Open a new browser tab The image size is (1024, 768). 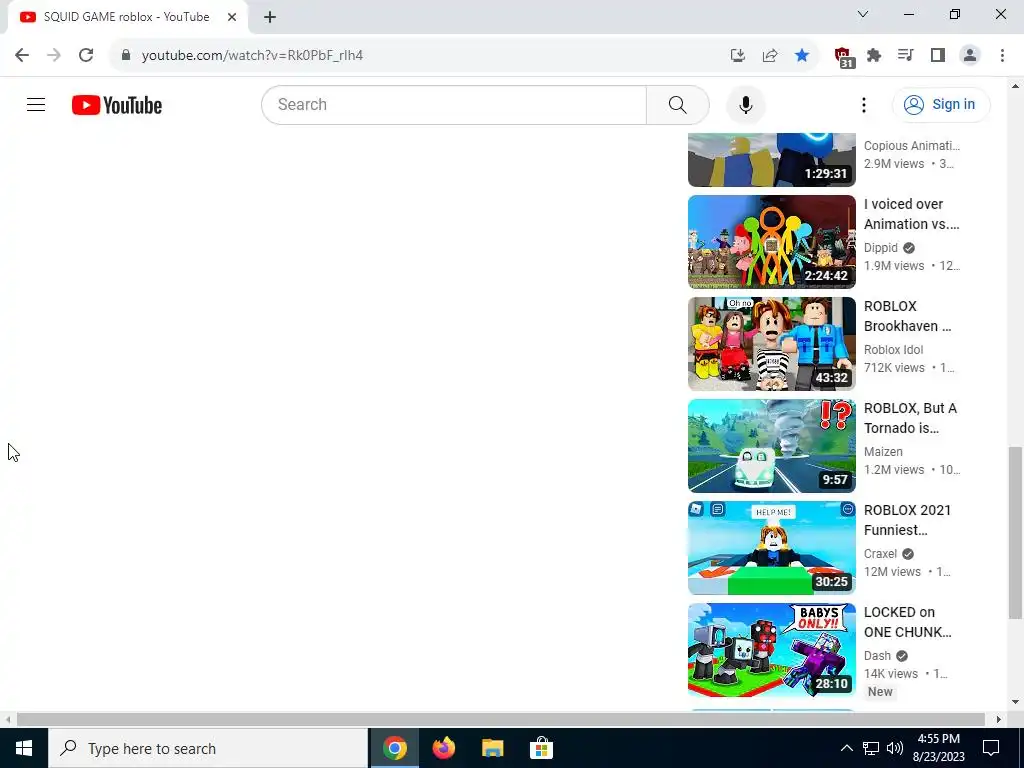pos(270,17)
